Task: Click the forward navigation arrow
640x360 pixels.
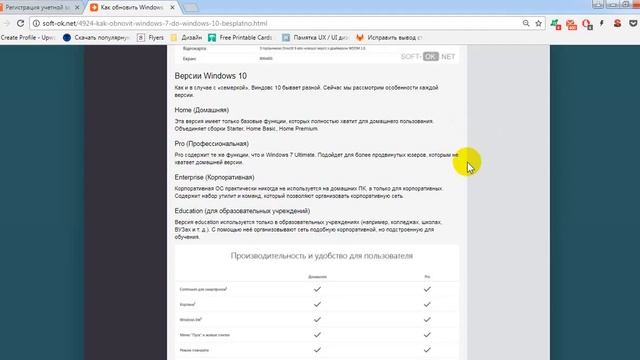Action: (x=6, y=23)
